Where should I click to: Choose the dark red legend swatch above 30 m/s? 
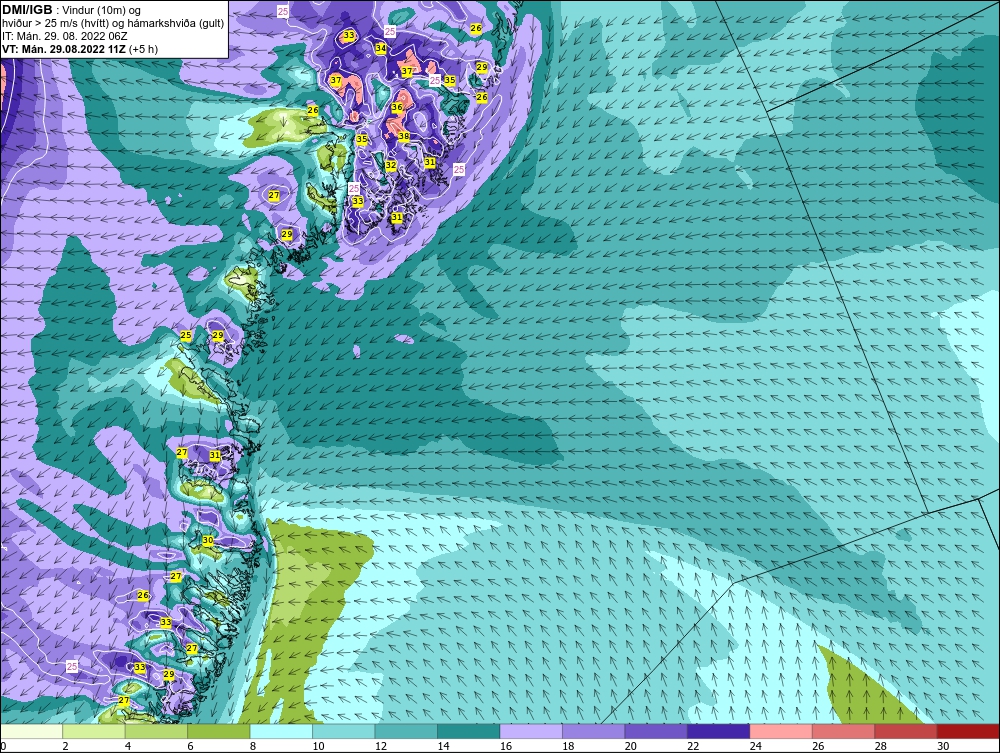969,731
